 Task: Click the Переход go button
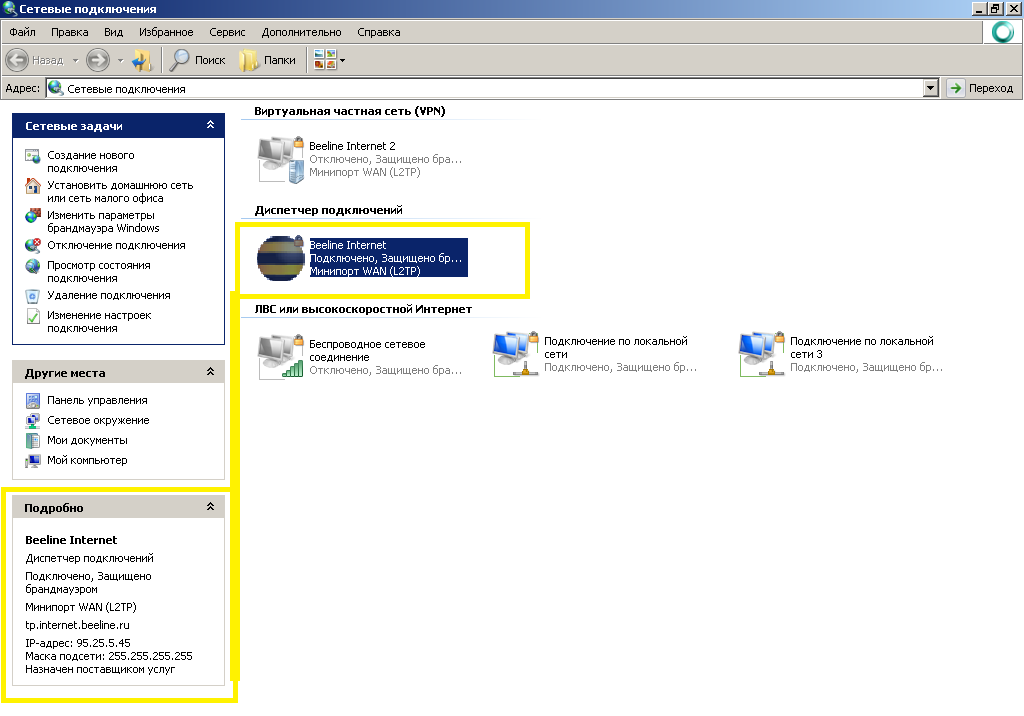(x=982, y=88)
